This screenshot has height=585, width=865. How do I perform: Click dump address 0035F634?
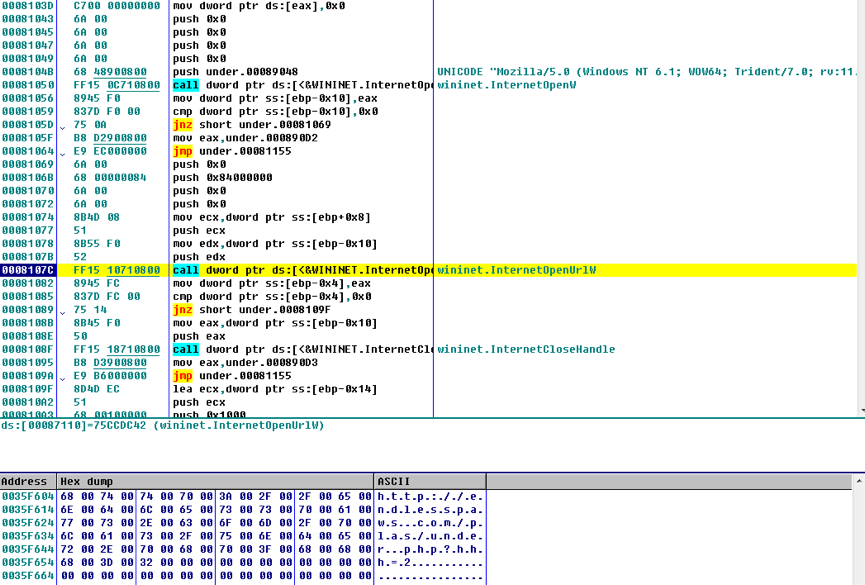click(28, 536)
